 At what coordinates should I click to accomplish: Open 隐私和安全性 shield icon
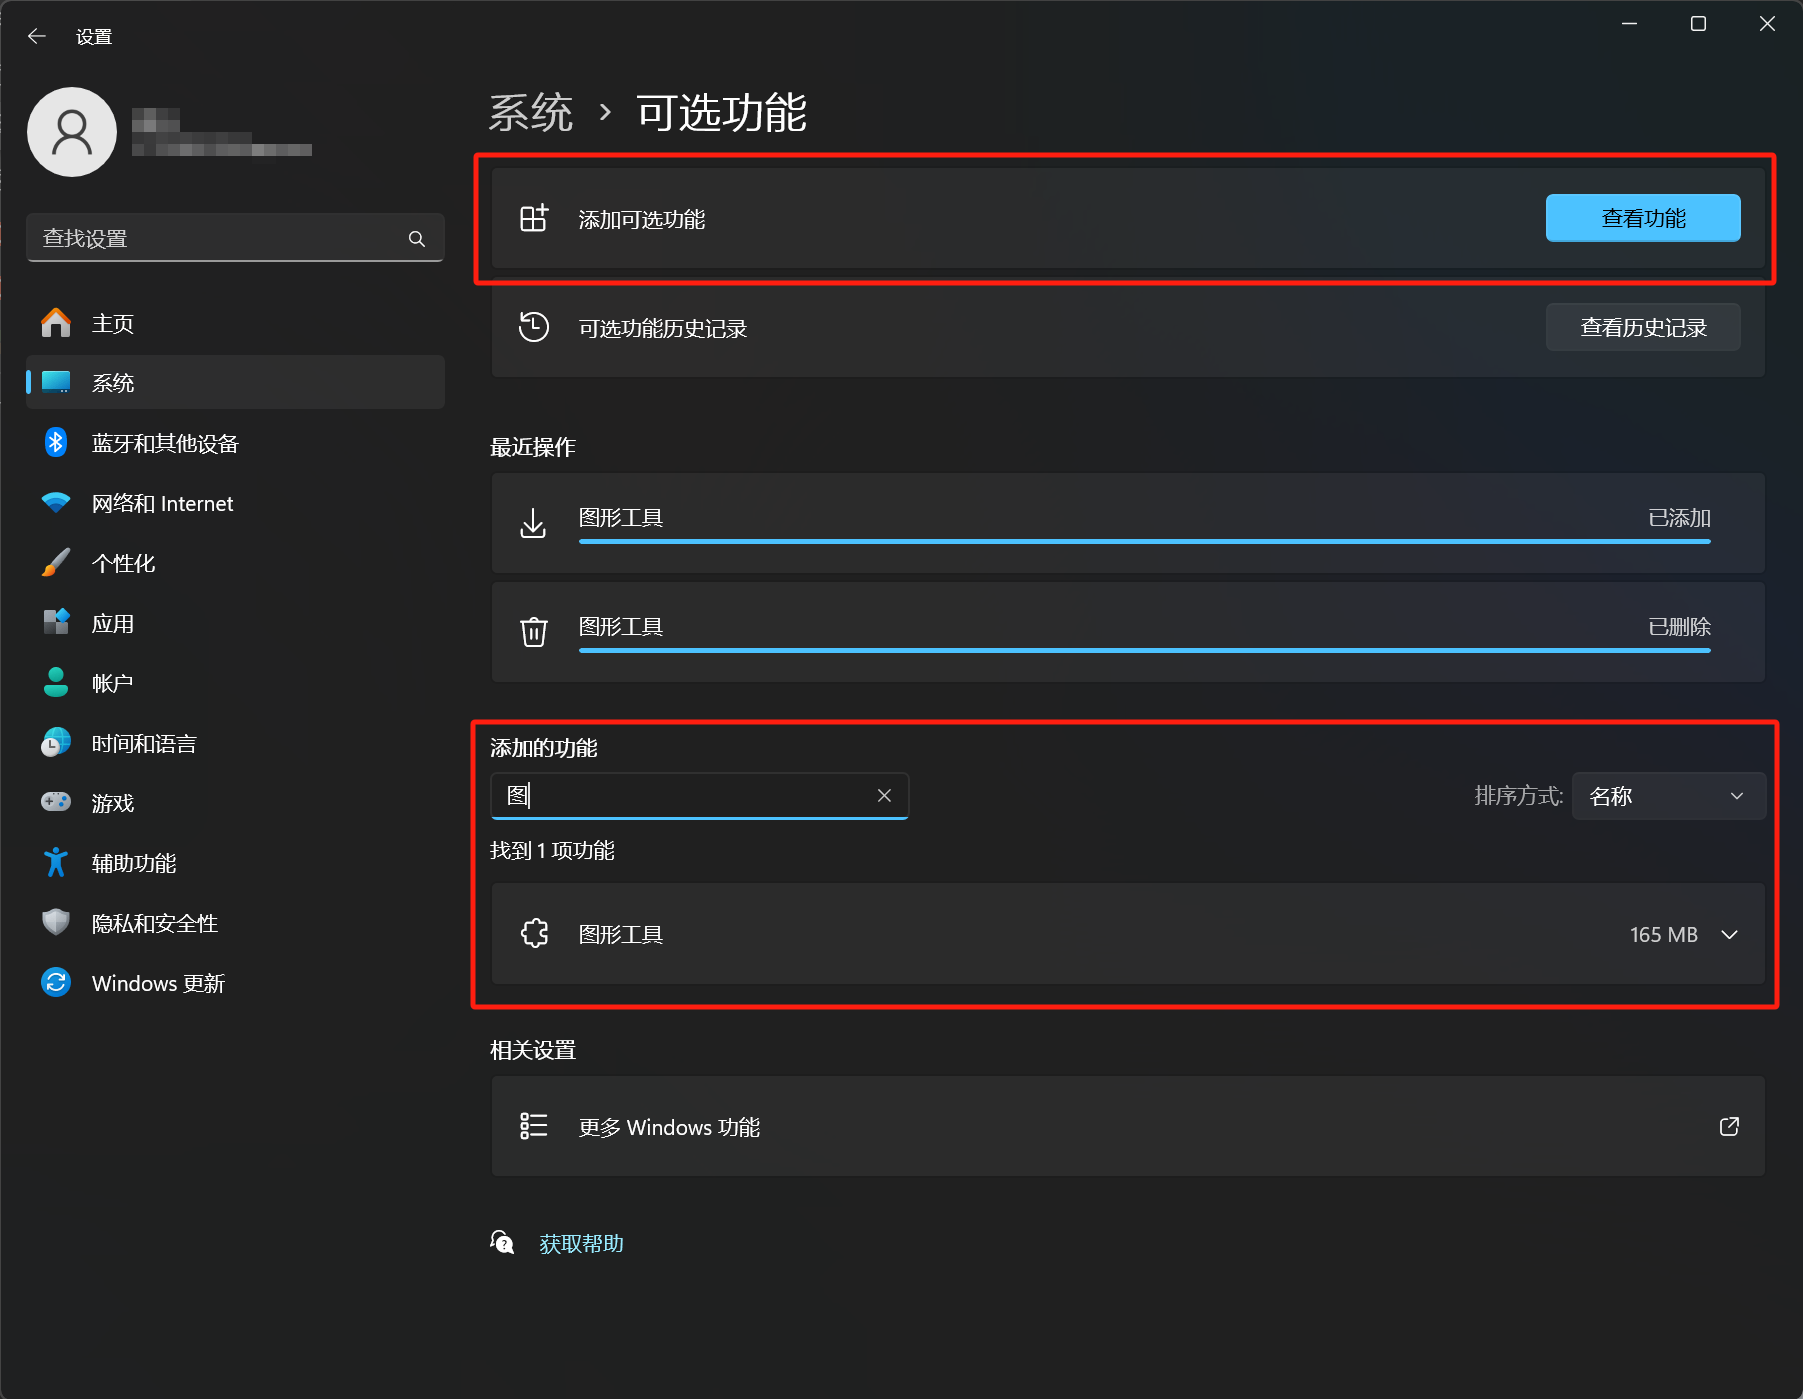(x=56, y=922)
